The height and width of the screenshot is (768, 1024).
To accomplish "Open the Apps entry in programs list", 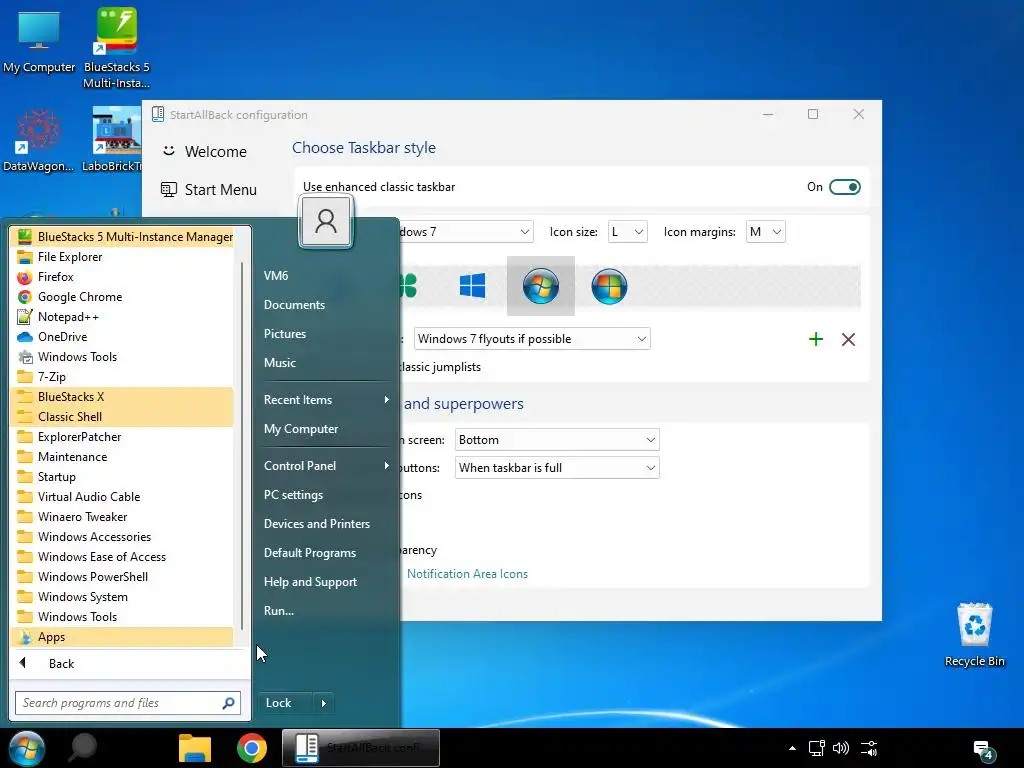I will [x=122, y=637].
